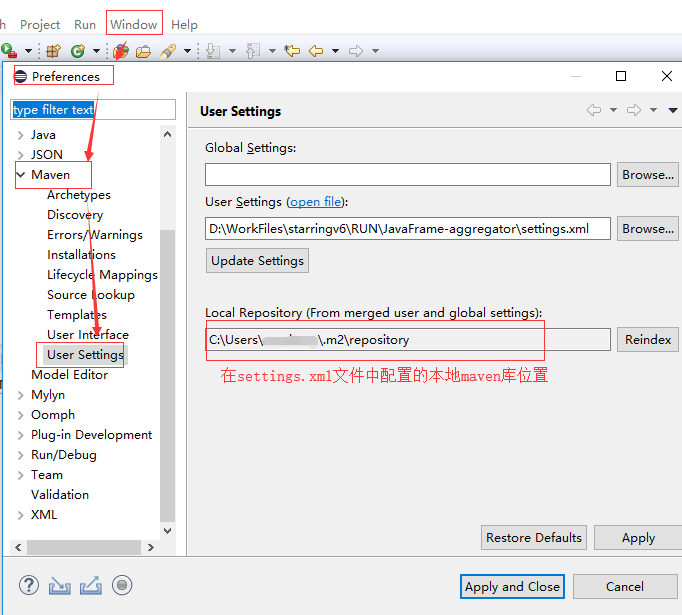This screenshot has width=682, height=615.
Task: Click the Oomph preference recorder icon
Action: point(122,585)
